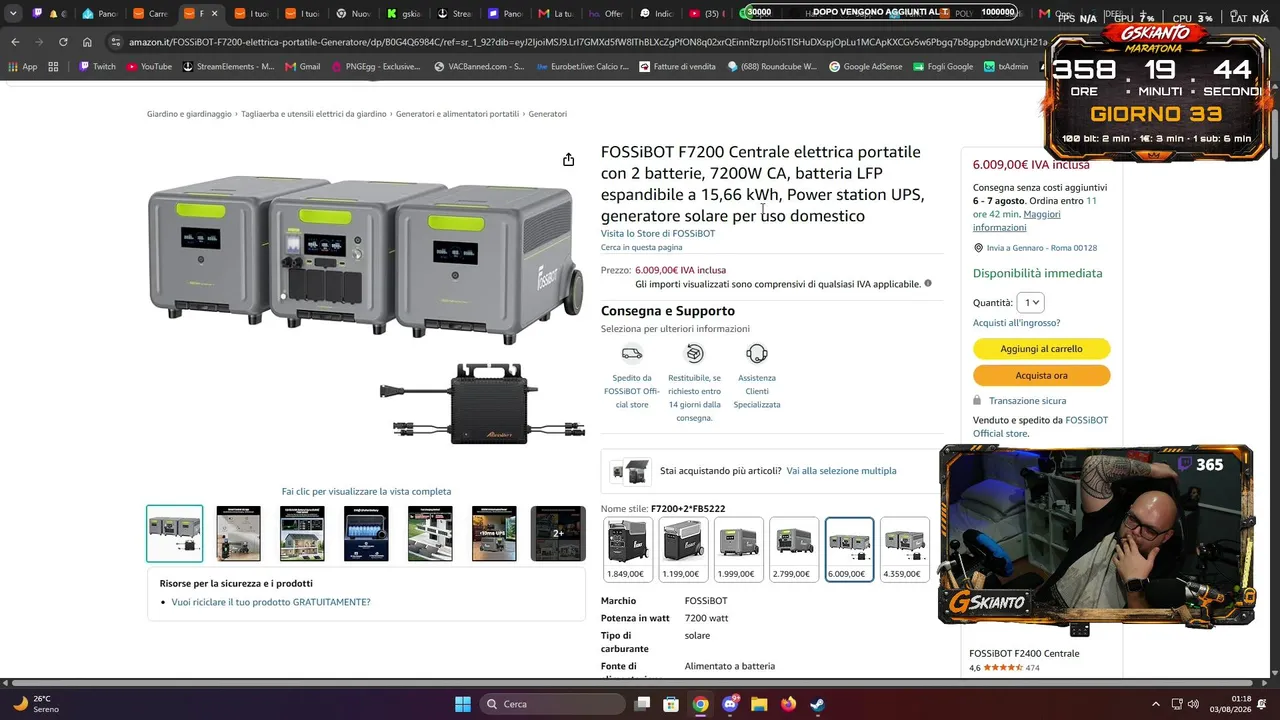1280x720 pixels.
Task: Show hidden system tray icons
Action: pos(1156,704)
